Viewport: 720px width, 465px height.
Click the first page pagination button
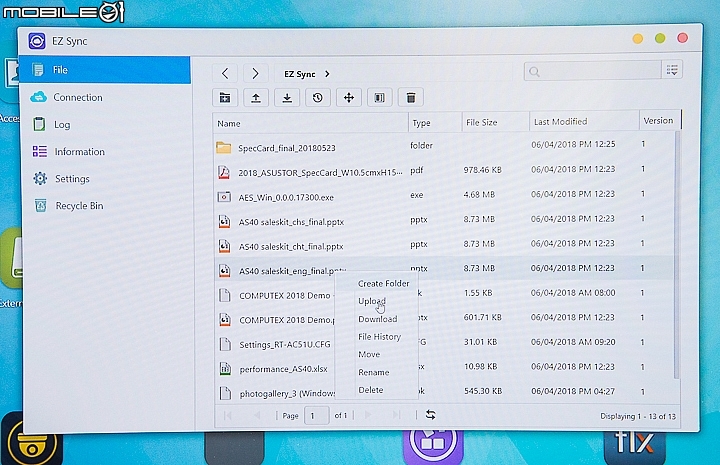[228, 416]
